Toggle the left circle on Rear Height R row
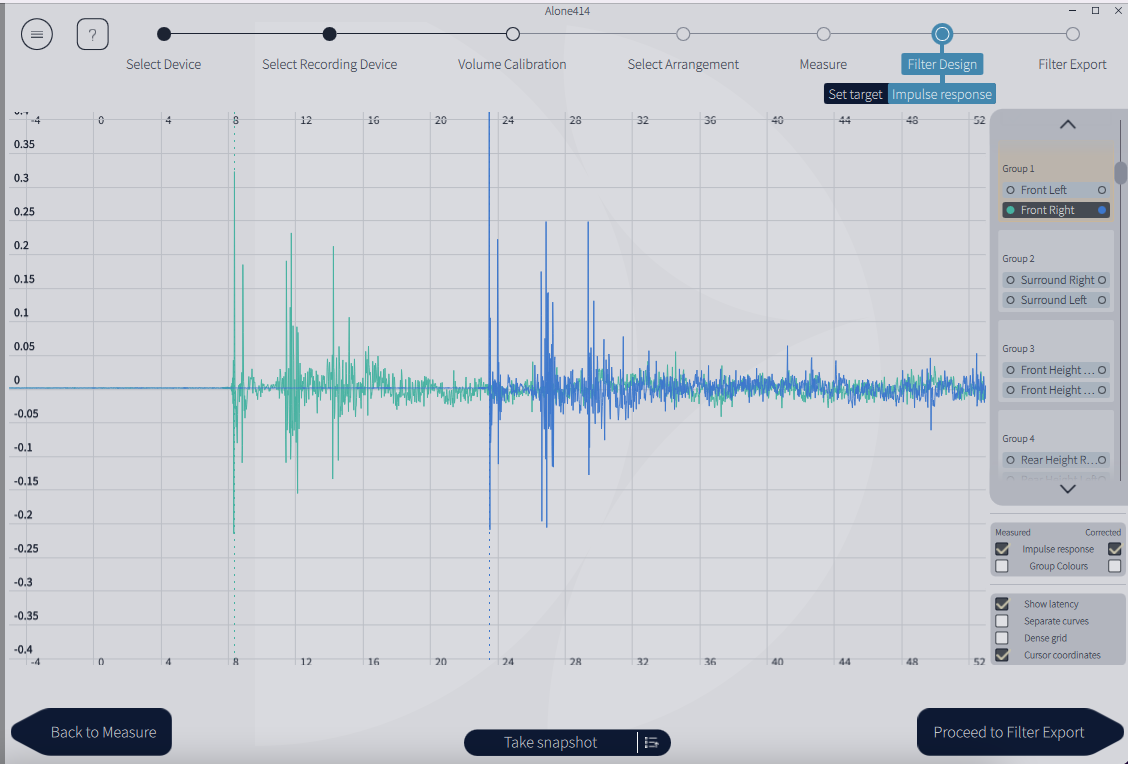Screen dimensions: 1128x764 (1011, 460)
